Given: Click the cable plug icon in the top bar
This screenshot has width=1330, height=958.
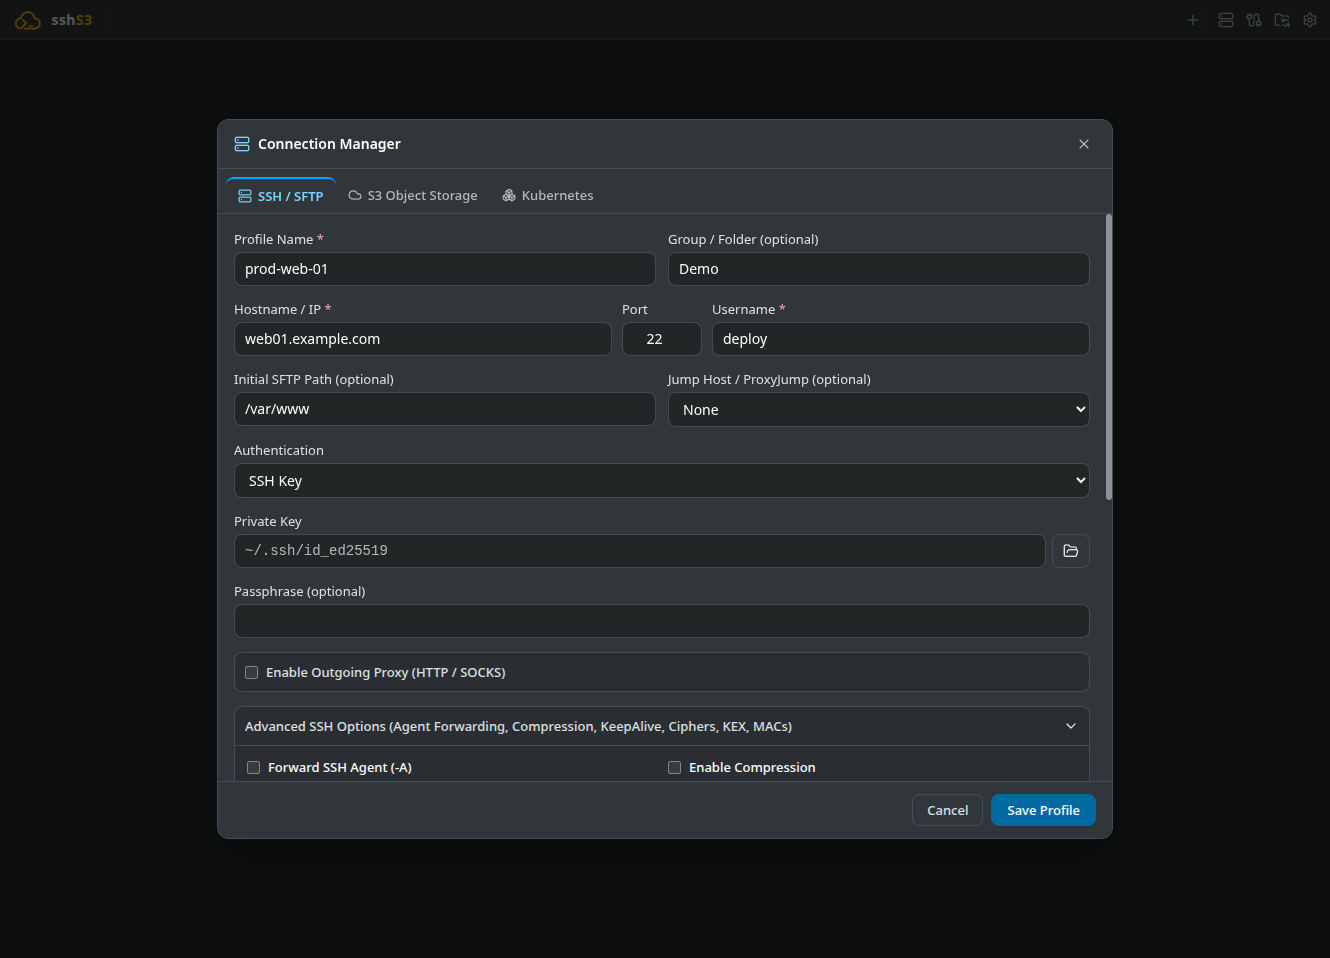Looking at the screenshot, I should 1254,20.
